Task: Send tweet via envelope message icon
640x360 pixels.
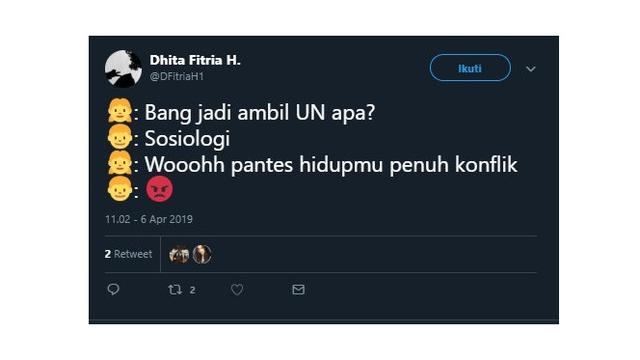Action: (298, 289)
